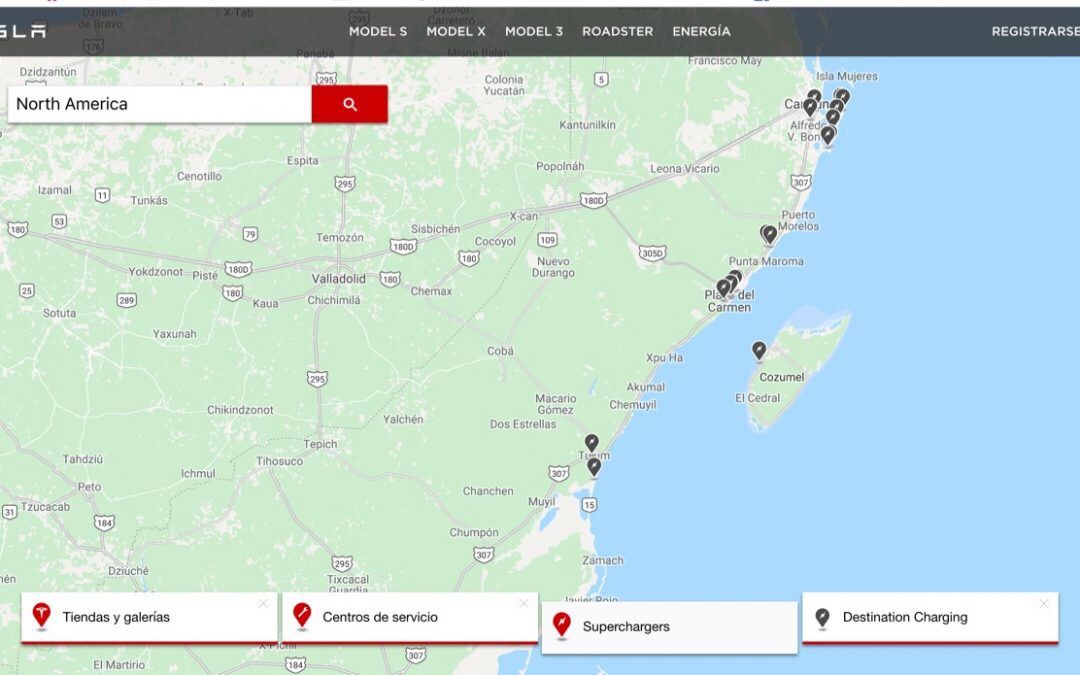This screenshot has height=675, width=1080.
Task: Select the lower charger pin below Tulum
Action: [594, 468]
